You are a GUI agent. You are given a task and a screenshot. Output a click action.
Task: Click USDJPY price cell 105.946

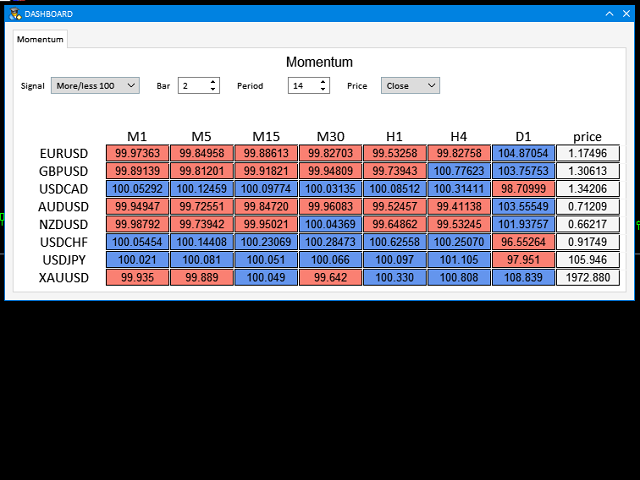coord(588,260)
